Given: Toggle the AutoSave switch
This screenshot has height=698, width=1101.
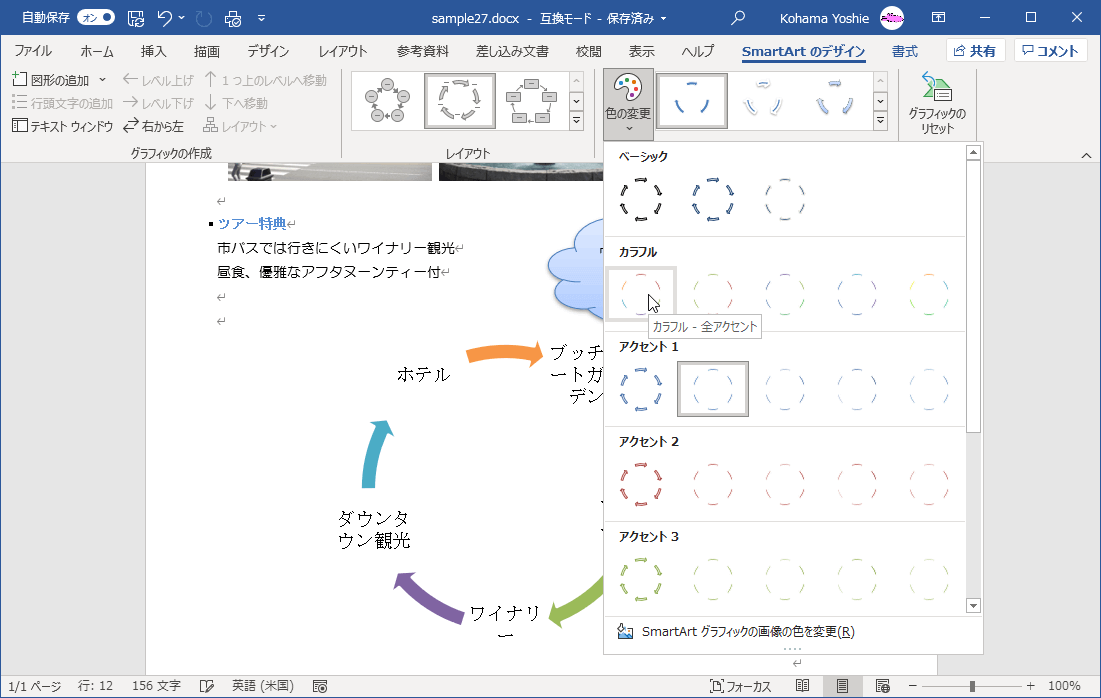Looking at the screenshot, I should click(x=96, y=18).
